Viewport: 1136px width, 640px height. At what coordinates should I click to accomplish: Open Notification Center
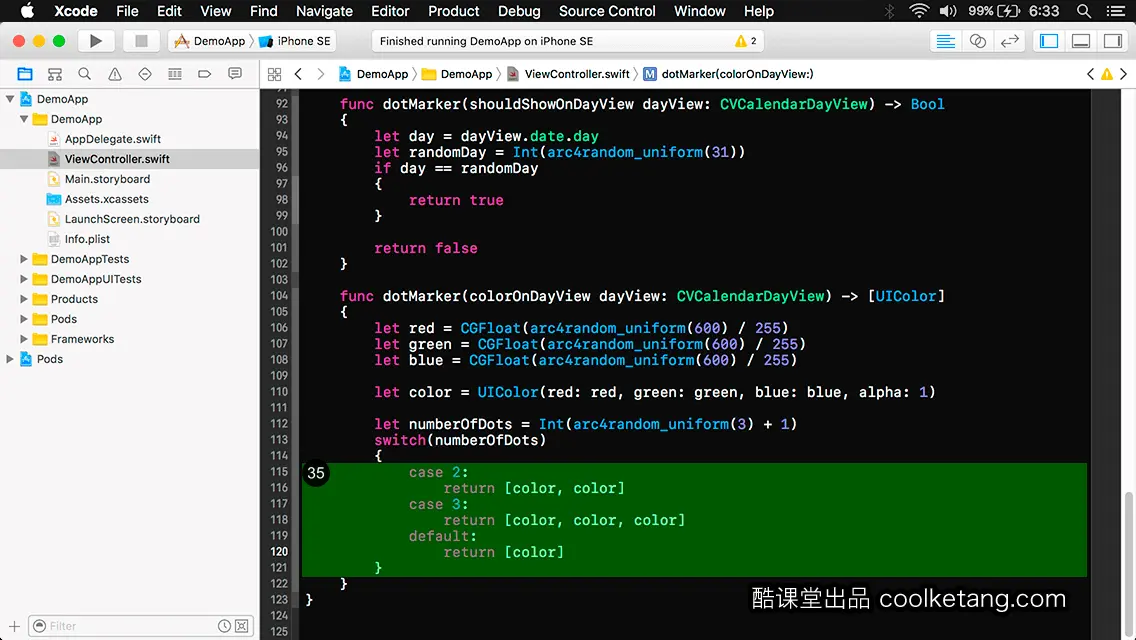1116,11
